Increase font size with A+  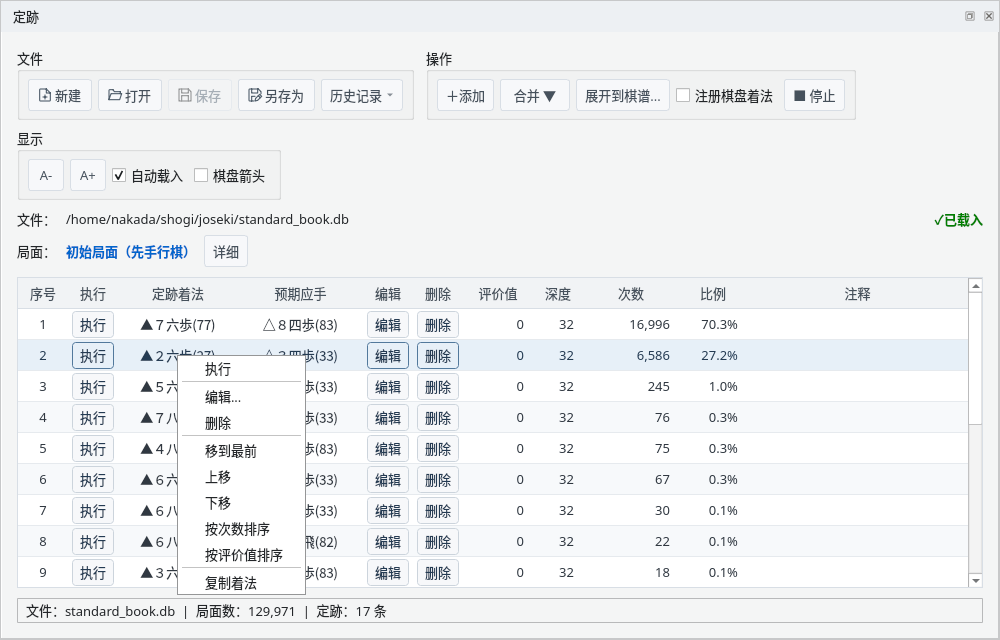(87, 175)
